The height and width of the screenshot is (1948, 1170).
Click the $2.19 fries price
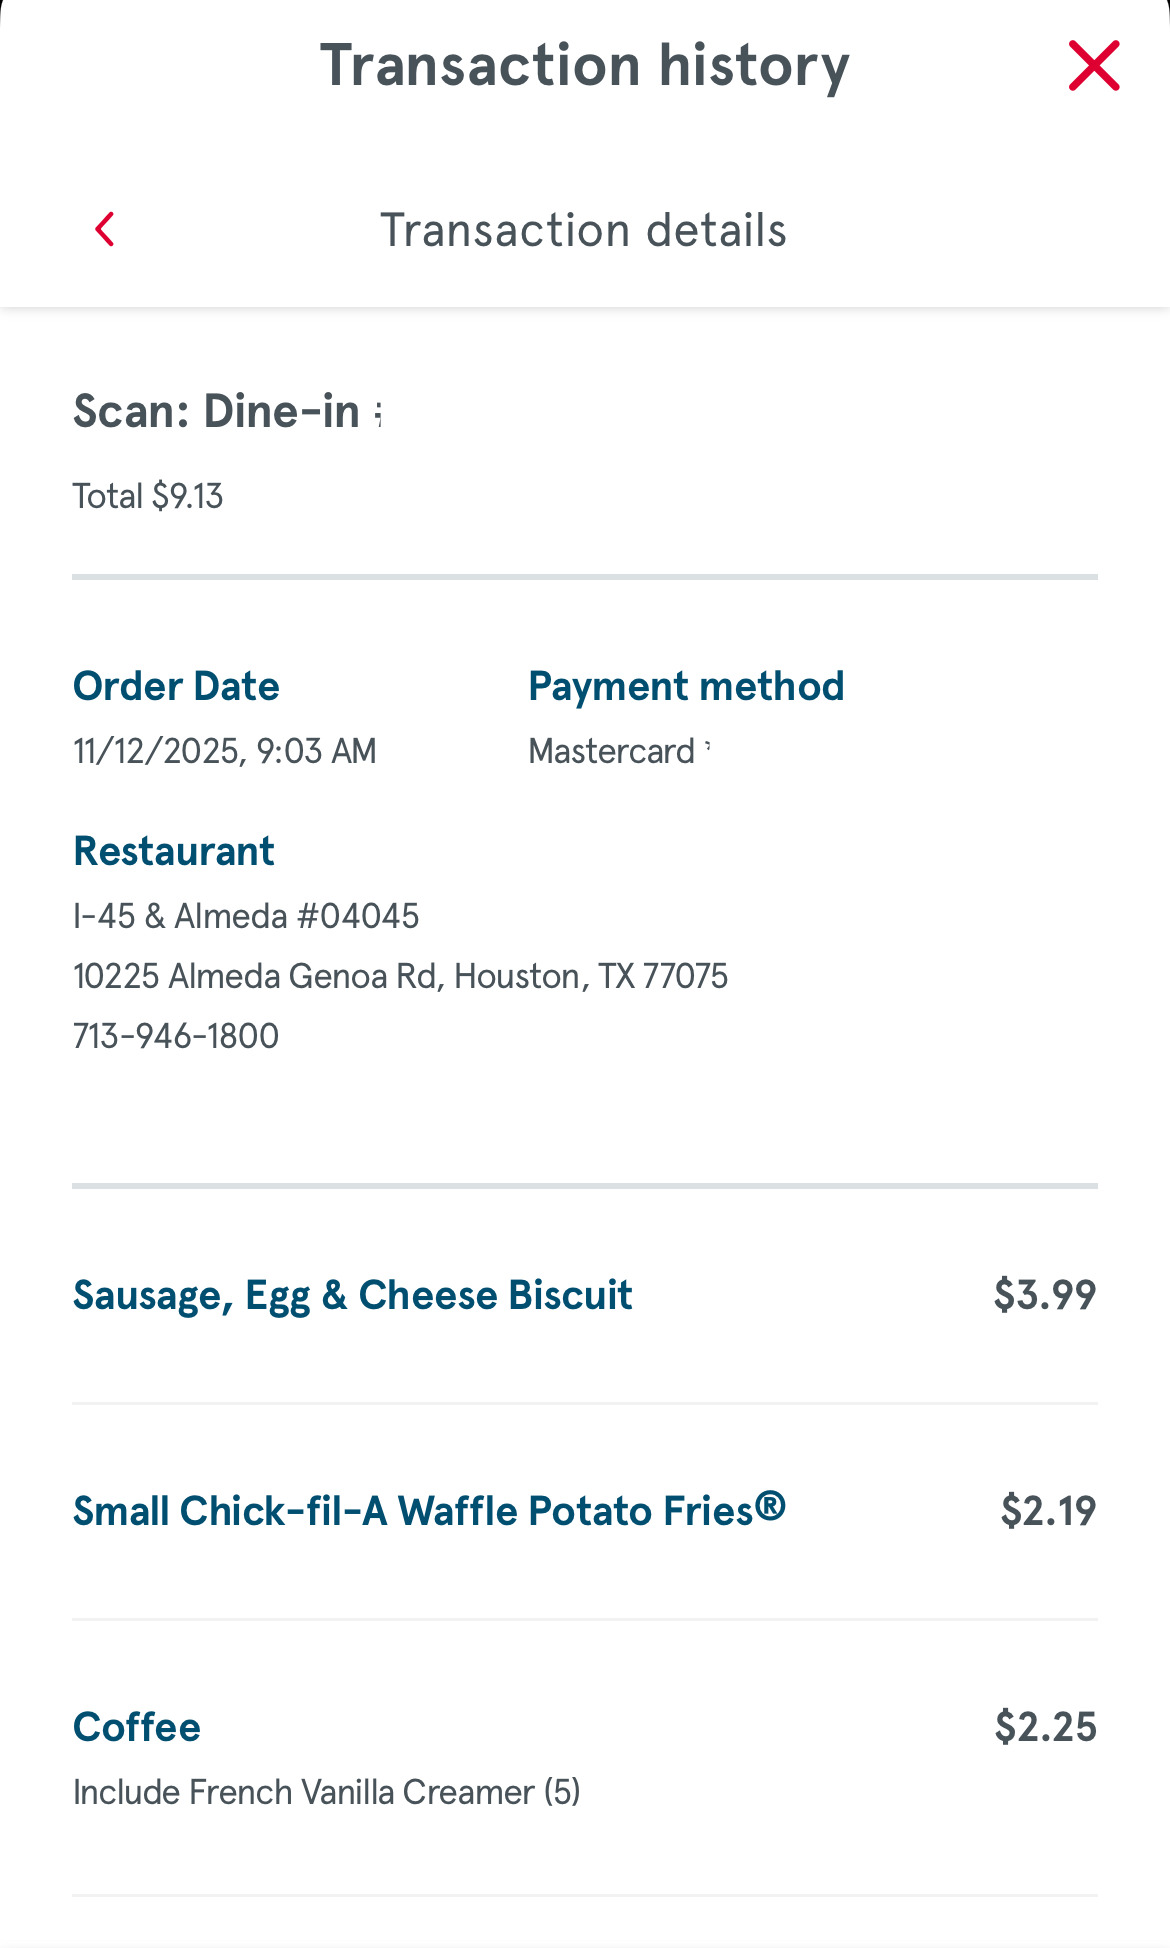[1048, 1511]
